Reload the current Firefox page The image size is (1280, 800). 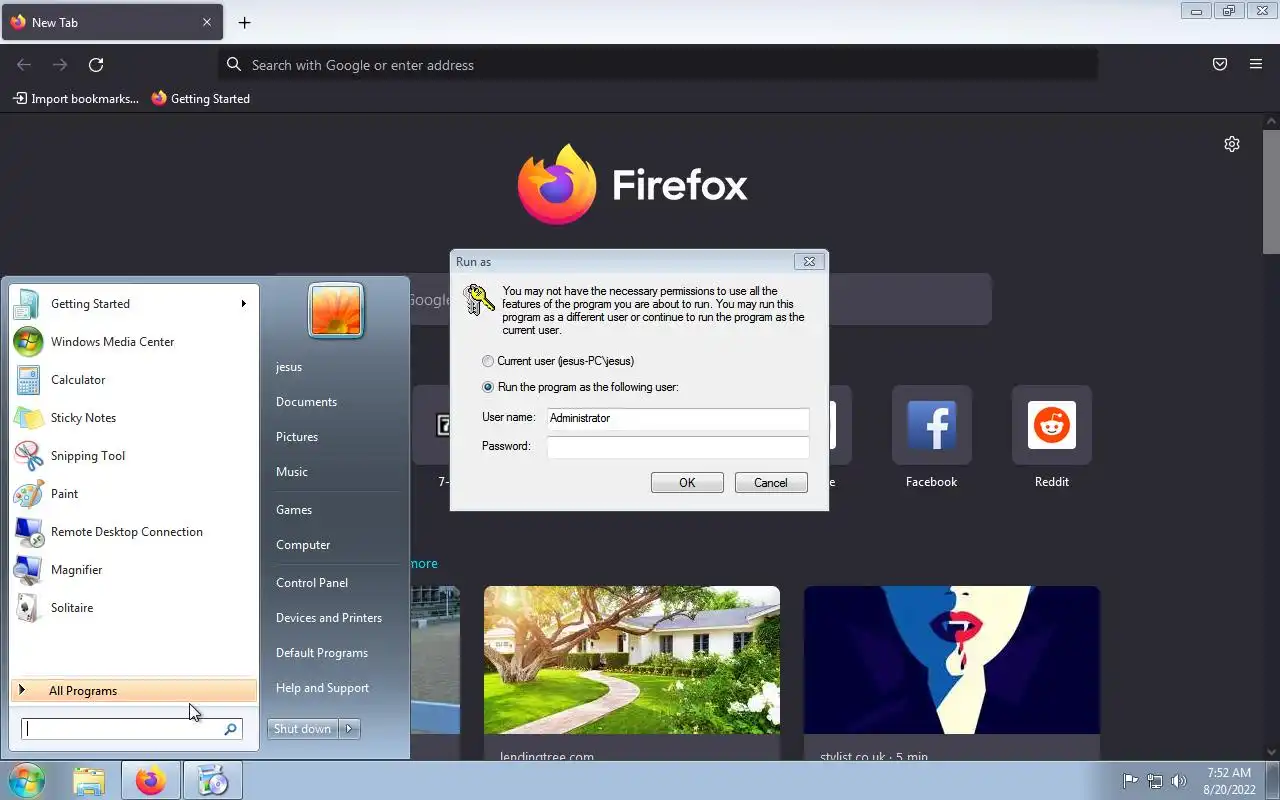coord(96,65)
